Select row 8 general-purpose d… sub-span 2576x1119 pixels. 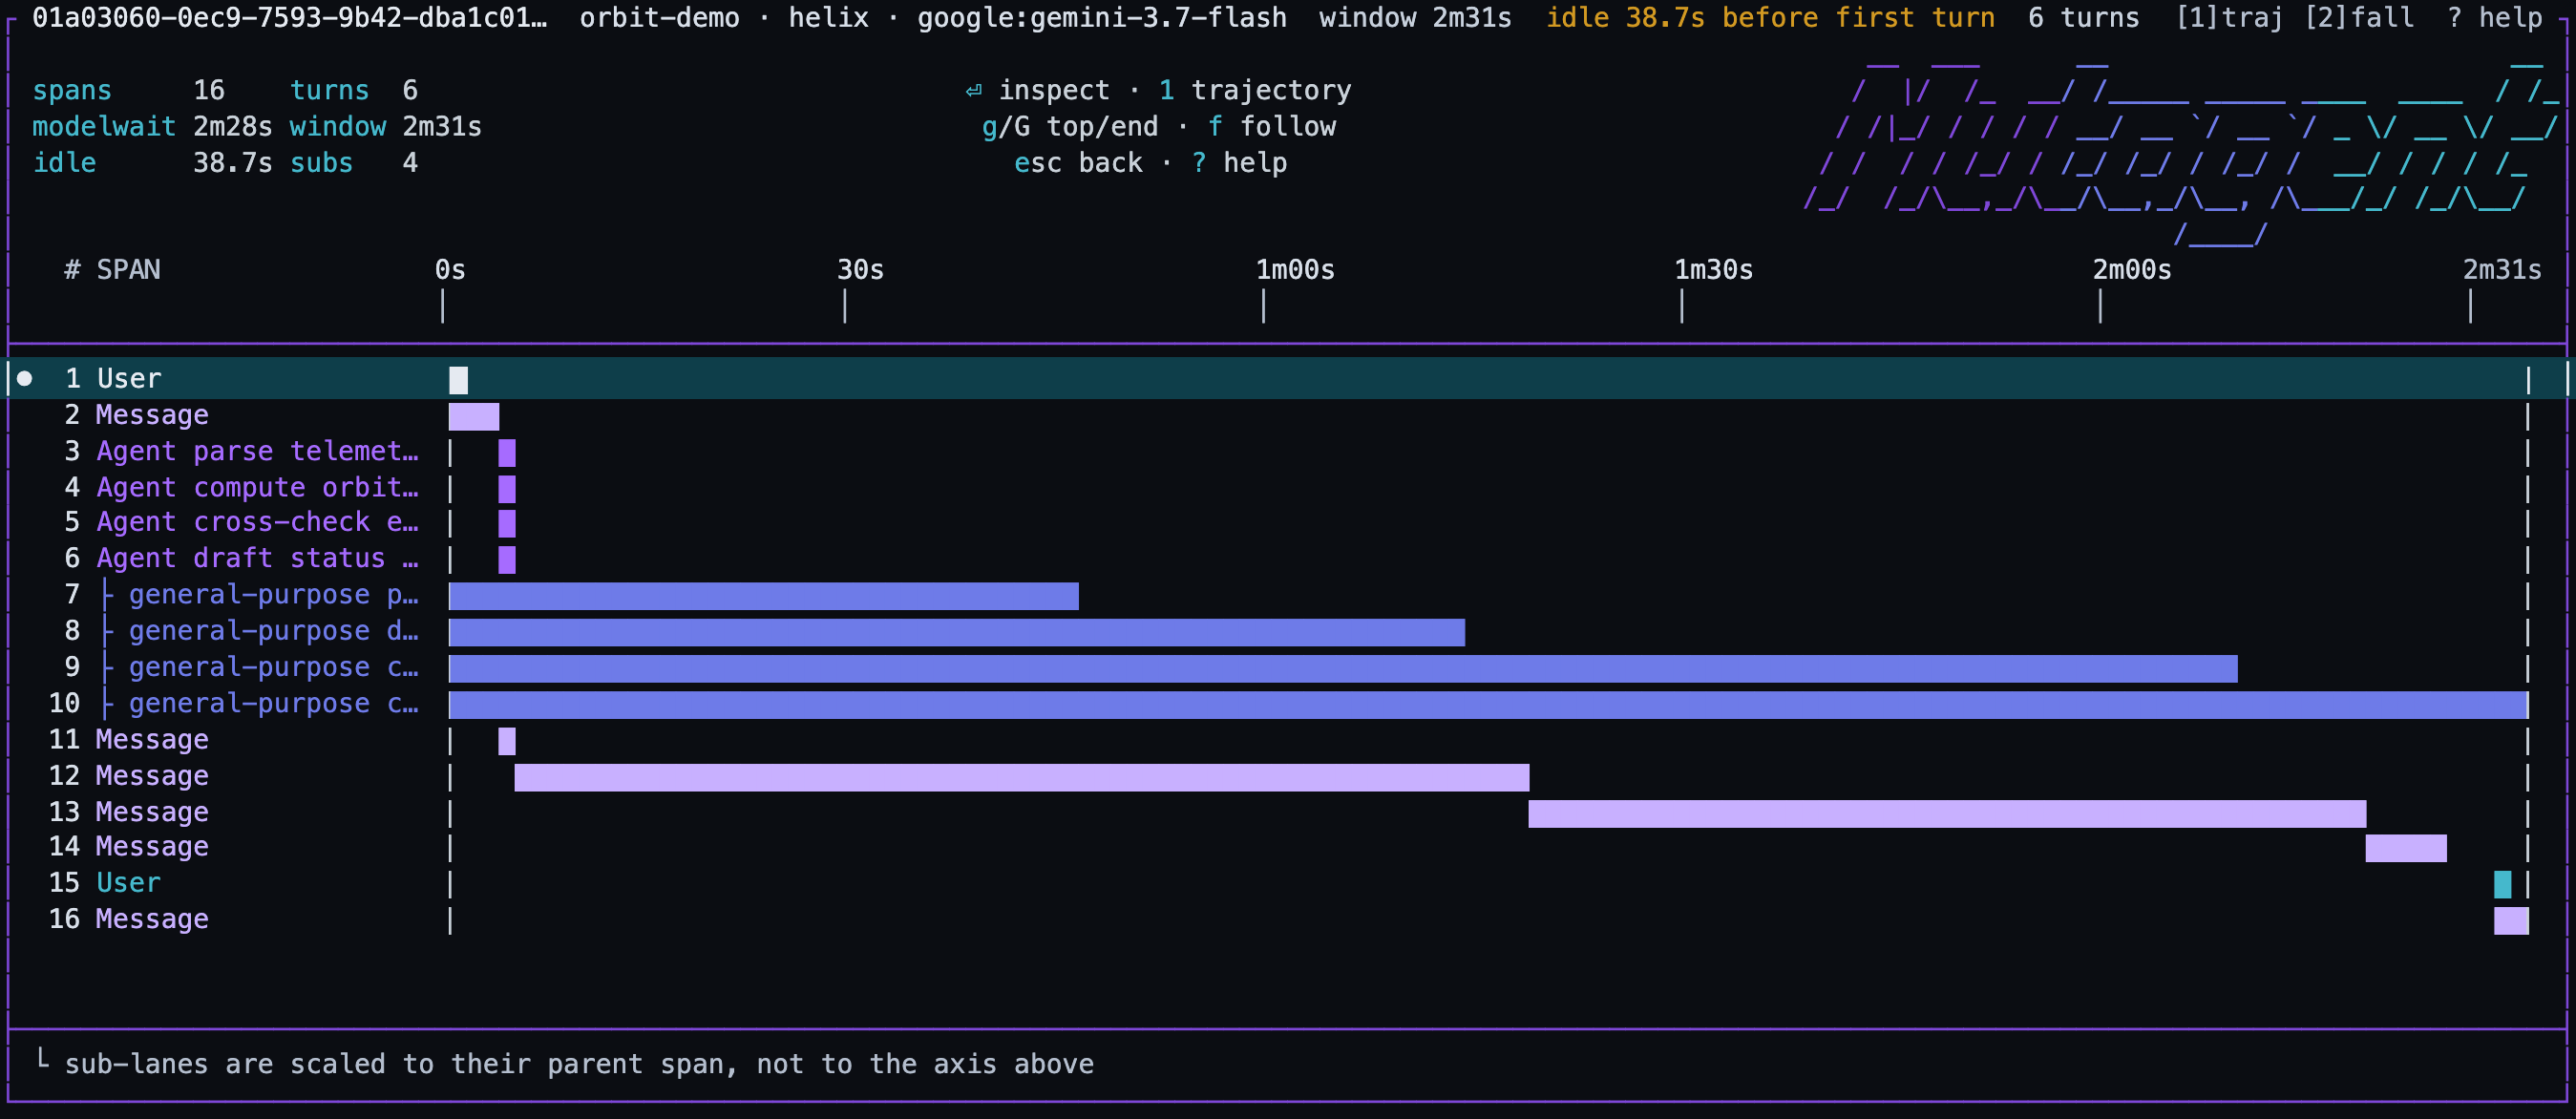point(1287,632)
